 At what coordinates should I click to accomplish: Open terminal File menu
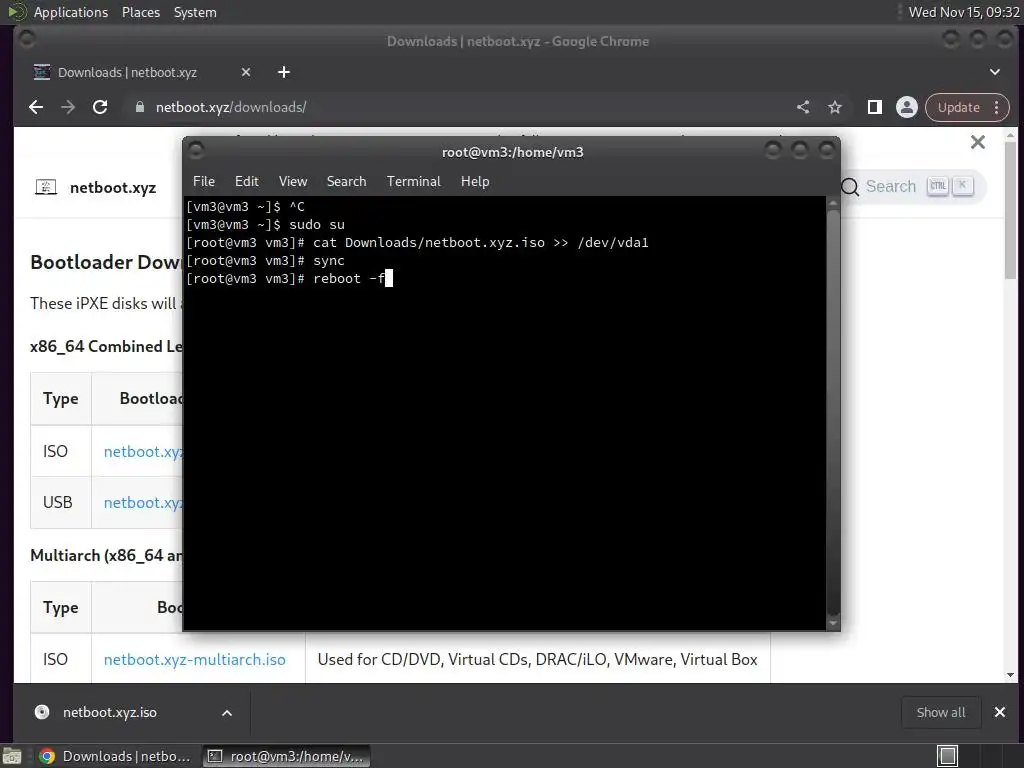pos(204,182)
